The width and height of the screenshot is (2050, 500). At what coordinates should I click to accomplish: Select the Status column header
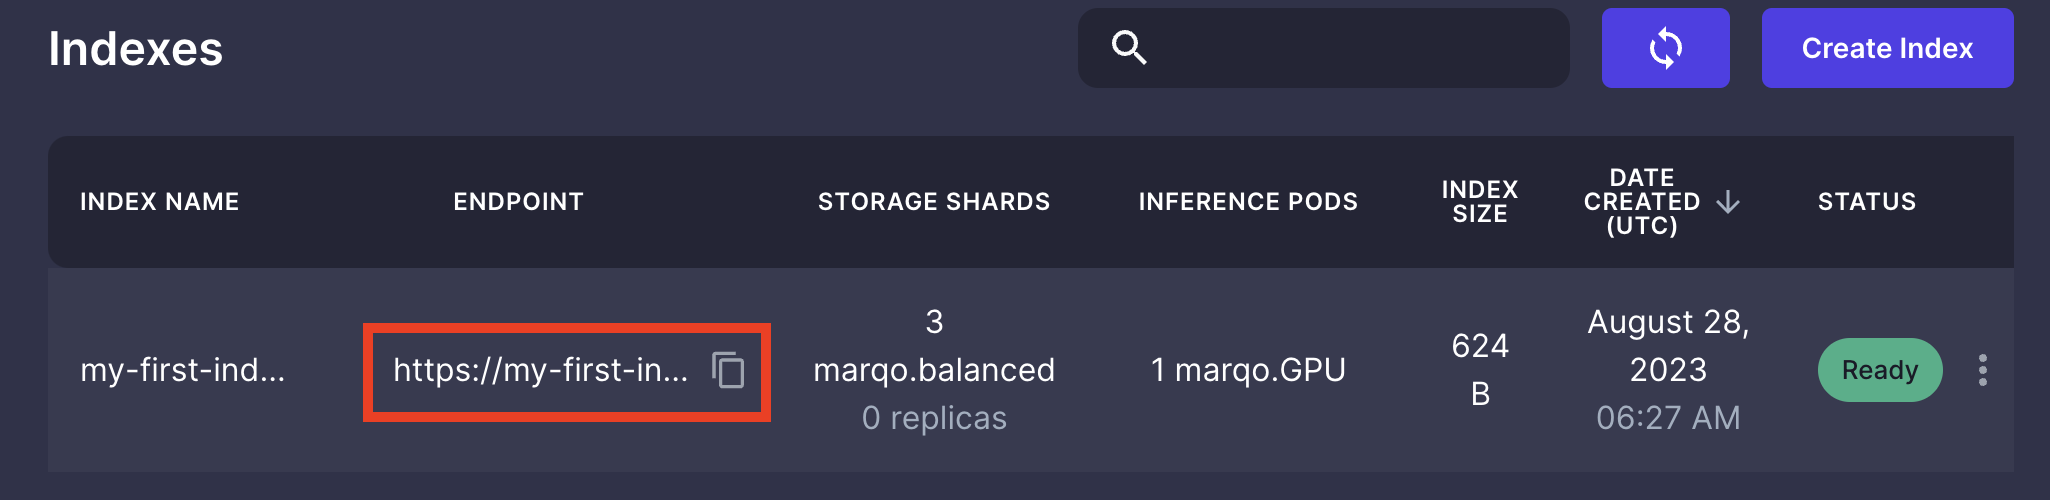tap(1867, 202)
